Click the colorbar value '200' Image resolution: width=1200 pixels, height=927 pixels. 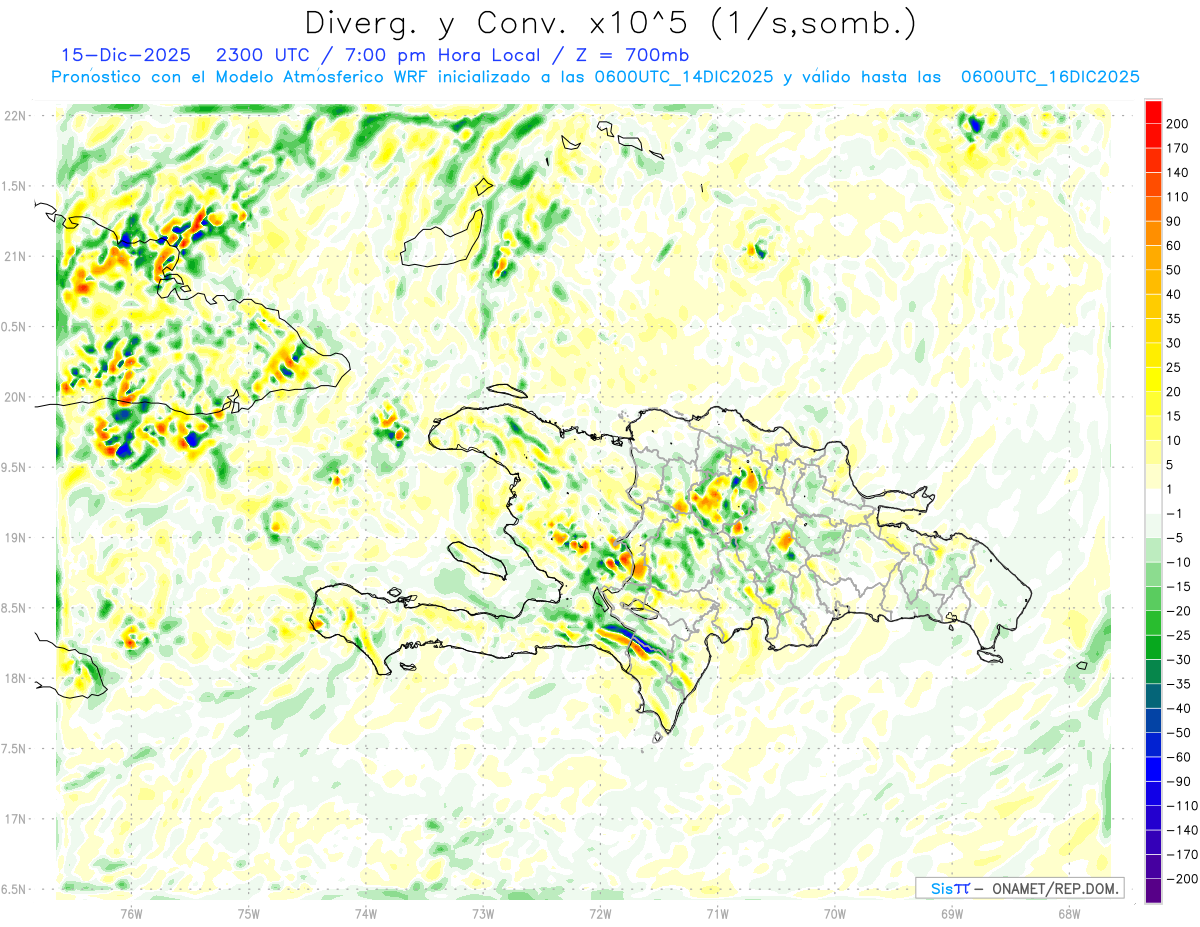pos(1178,122)
